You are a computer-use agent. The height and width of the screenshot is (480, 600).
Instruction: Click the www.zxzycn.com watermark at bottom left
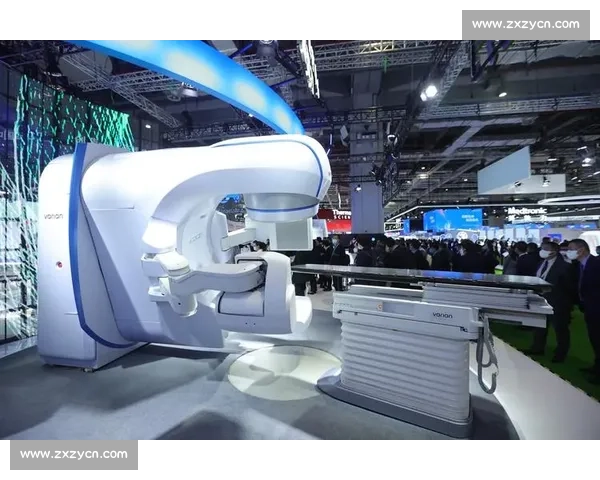click(75, 455)
